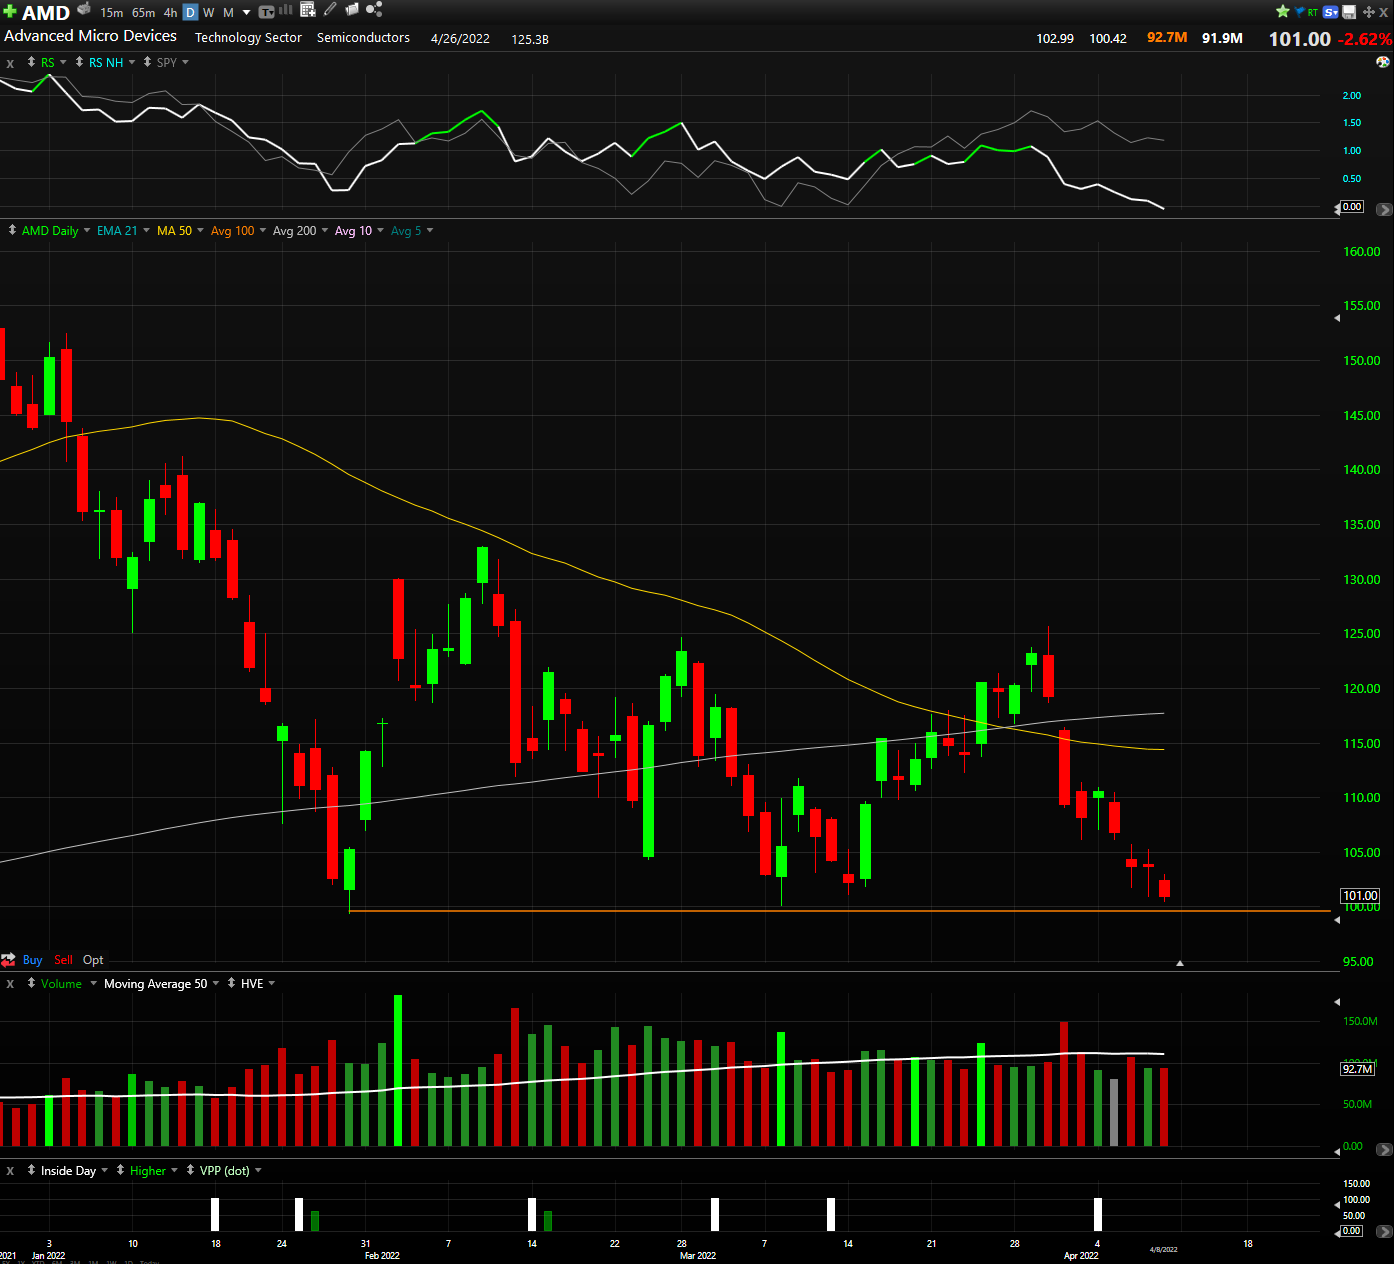This screenshot has width=1394, height=1264.
Task: Select the pencil drawing tools icon
Action: coord(330,9)
